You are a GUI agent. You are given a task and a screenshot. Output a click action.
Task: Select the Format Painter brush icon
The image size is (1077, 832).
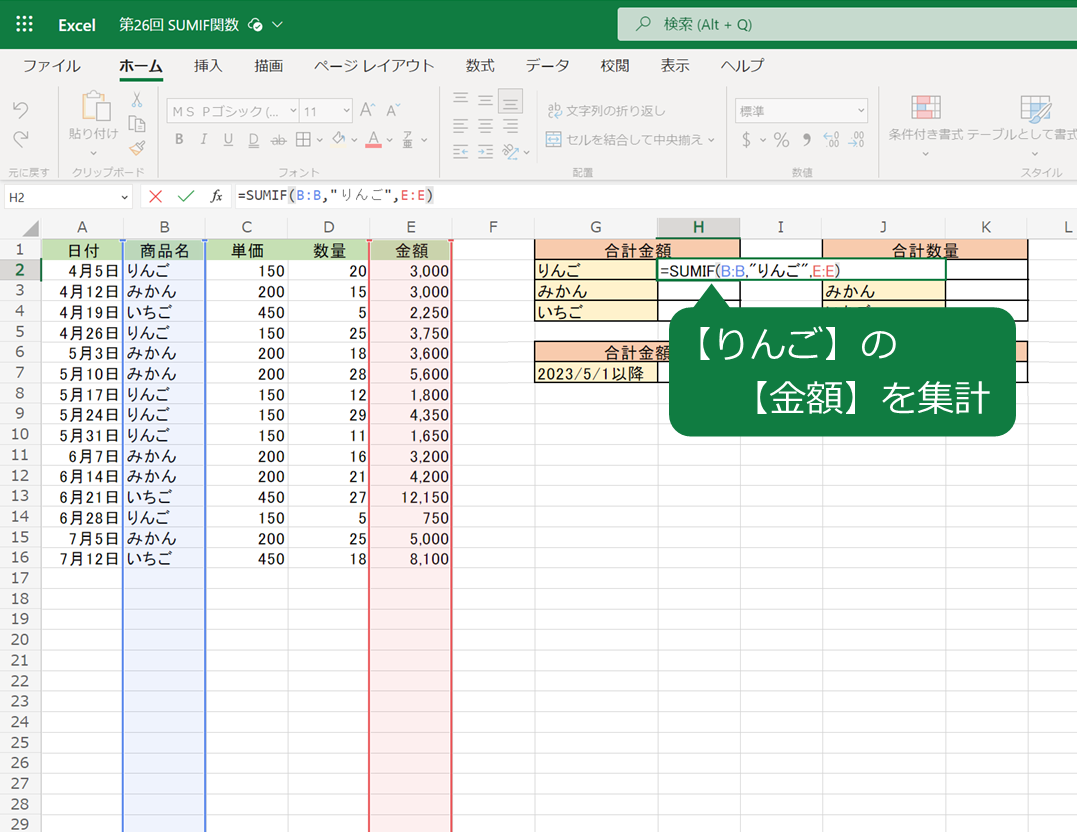click(x=137, y=147)
